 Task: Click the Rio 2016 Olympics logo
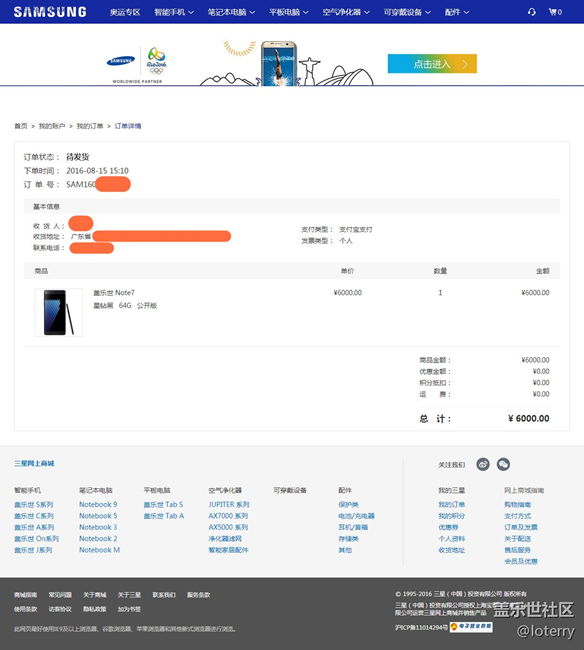[x=156, y=61]
